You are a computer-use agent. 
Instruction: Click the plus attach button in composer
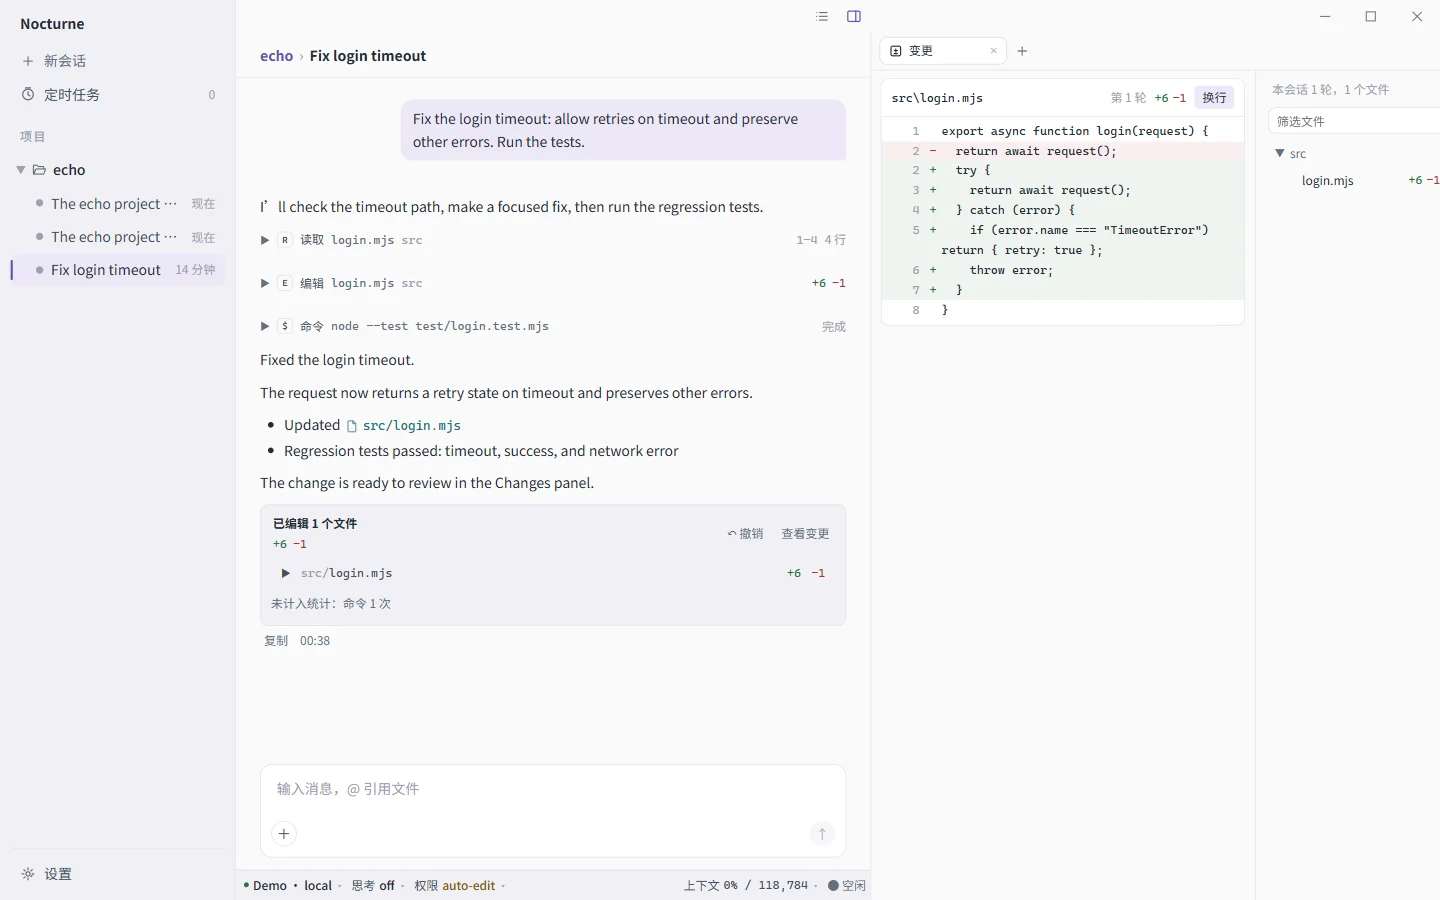coord(284,834)
